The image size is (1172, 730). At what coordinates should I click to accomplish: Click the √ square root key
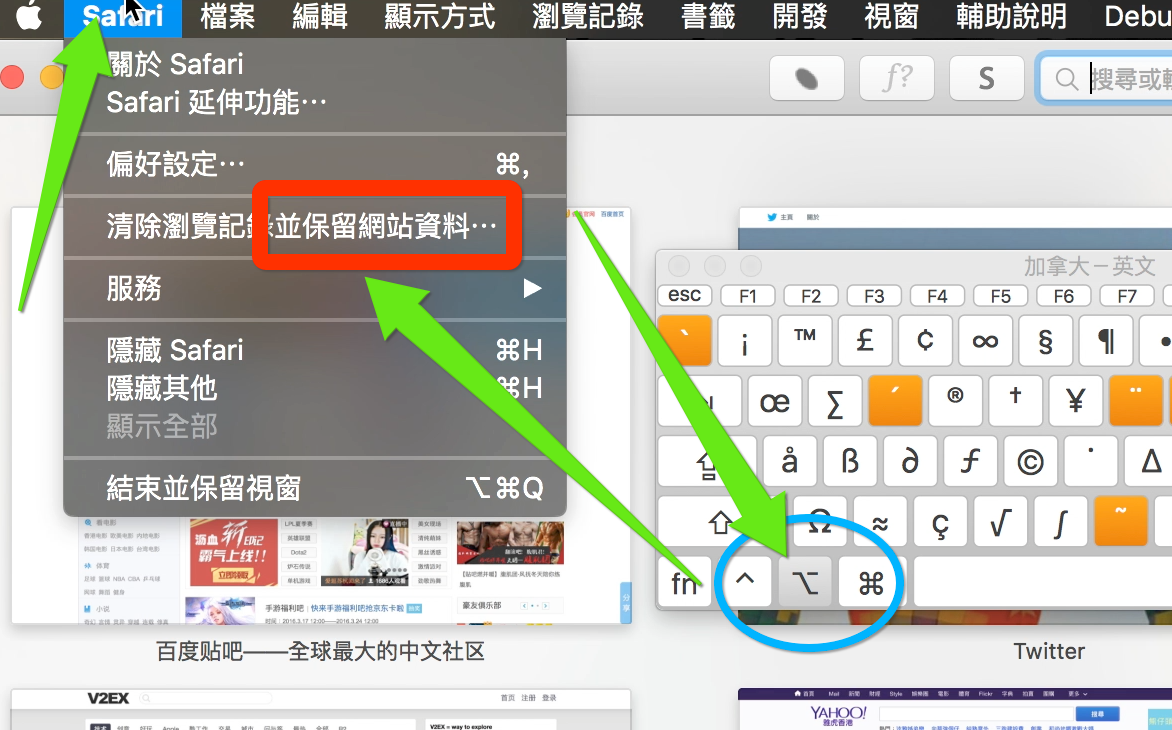tap(1001, 522)
